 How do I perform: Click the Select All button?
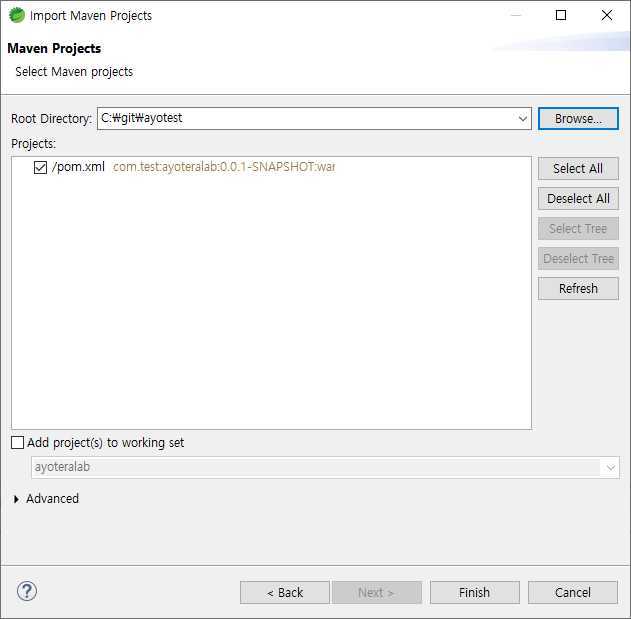click(578, 168)
